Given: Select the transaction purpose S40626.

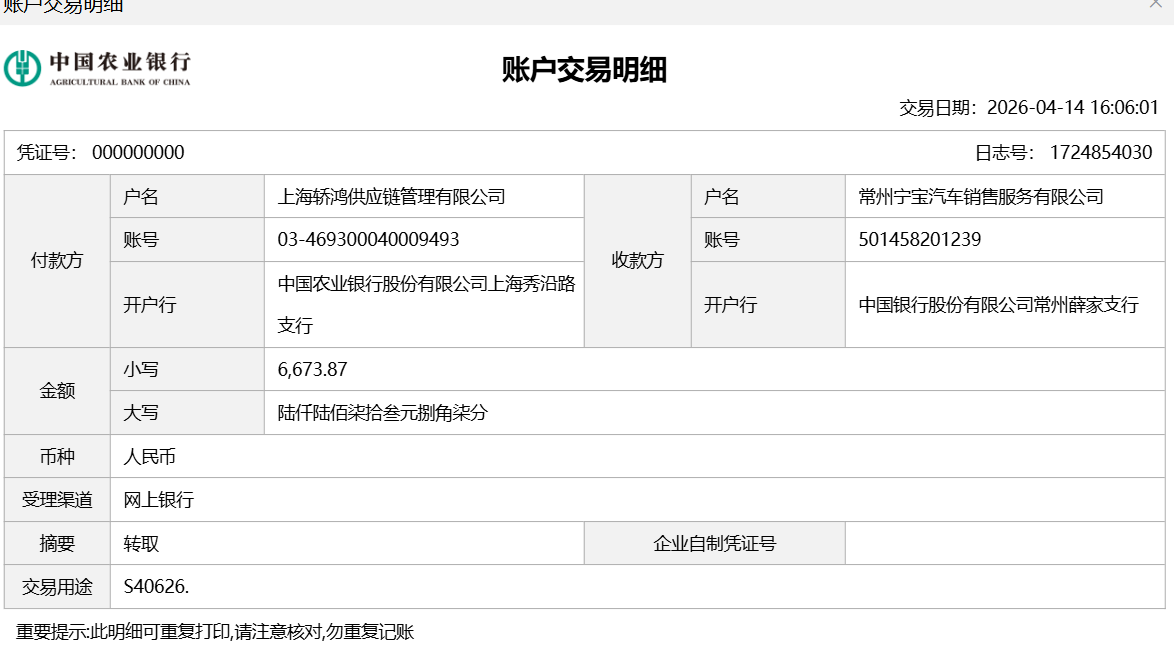Looking at the screenshot, I should coord(156,587).
